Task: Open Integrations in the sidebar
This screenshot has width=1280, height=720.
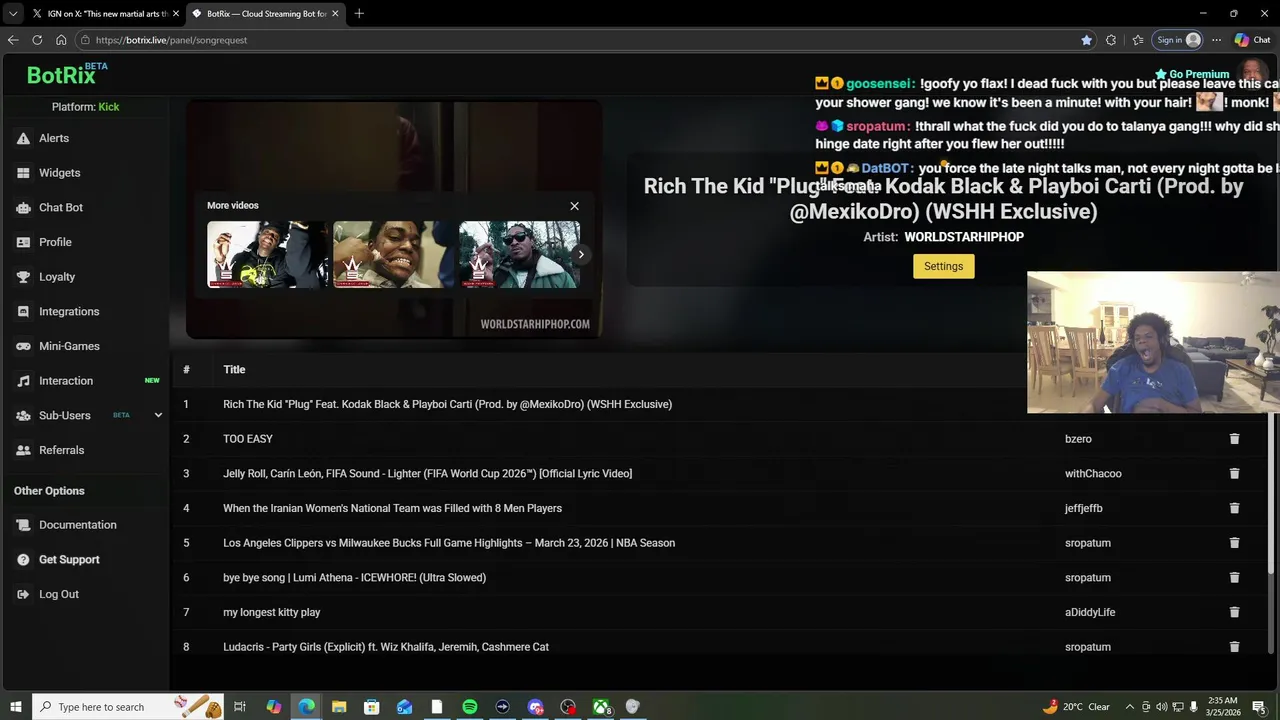Action: click(69, 311)
